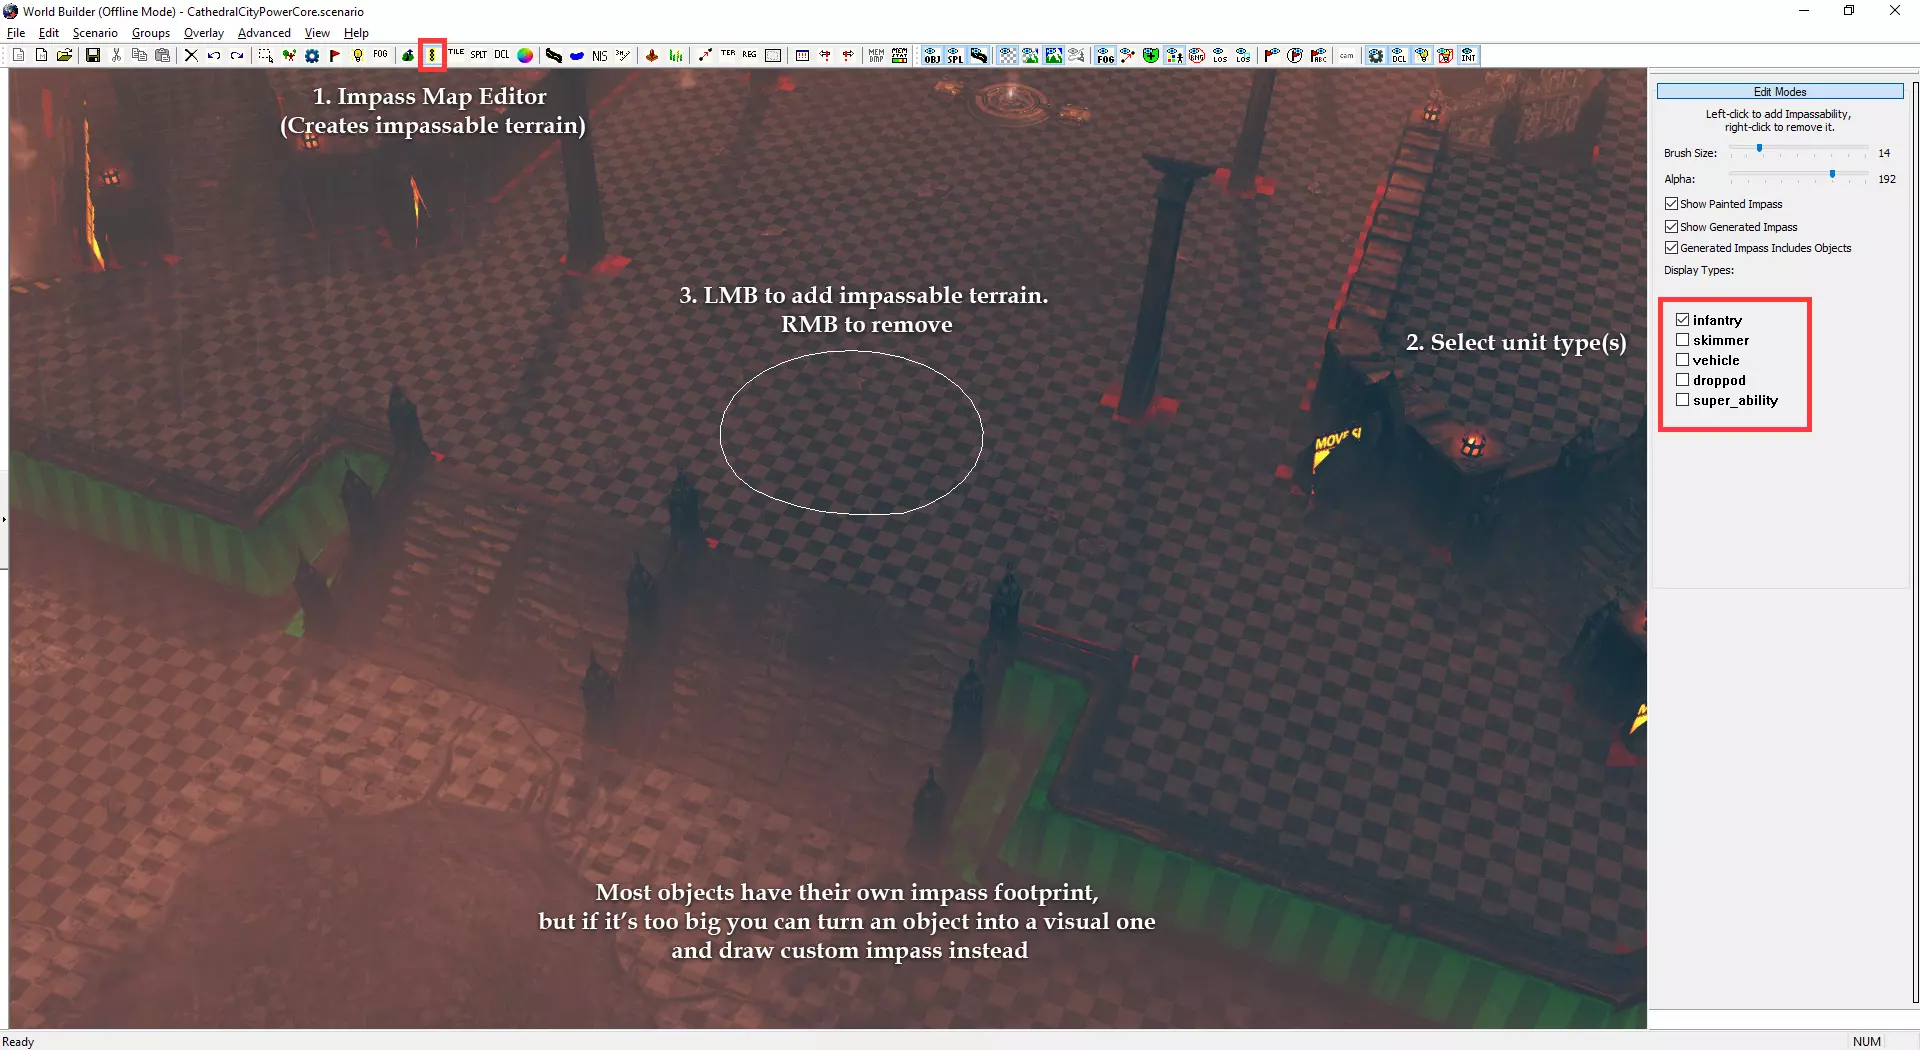Click the Save floppy disk icon
1920x1050 pixels.
click(x=93, y=56)
